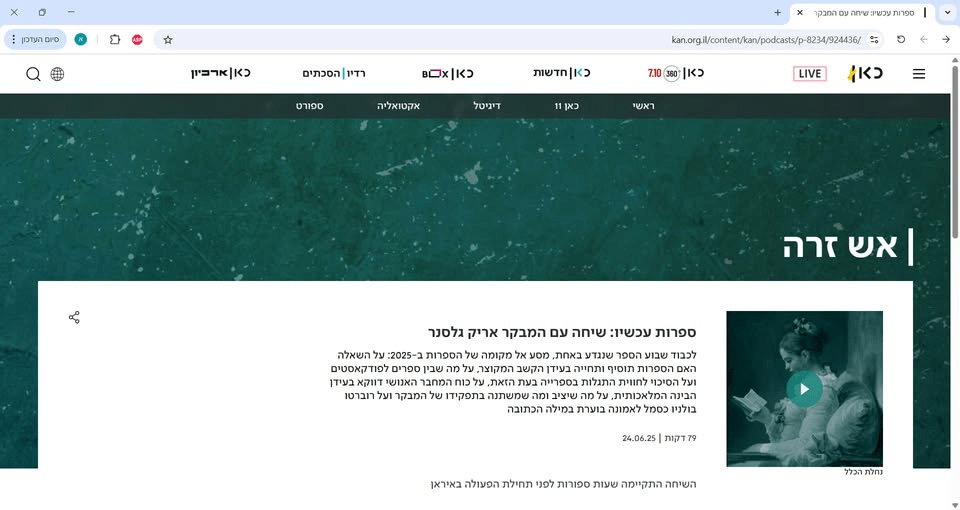Click the ABP adblock extension icon
The width and height of the screenshot is (960, 510).
pyautogui.click(x=138, y=39)
